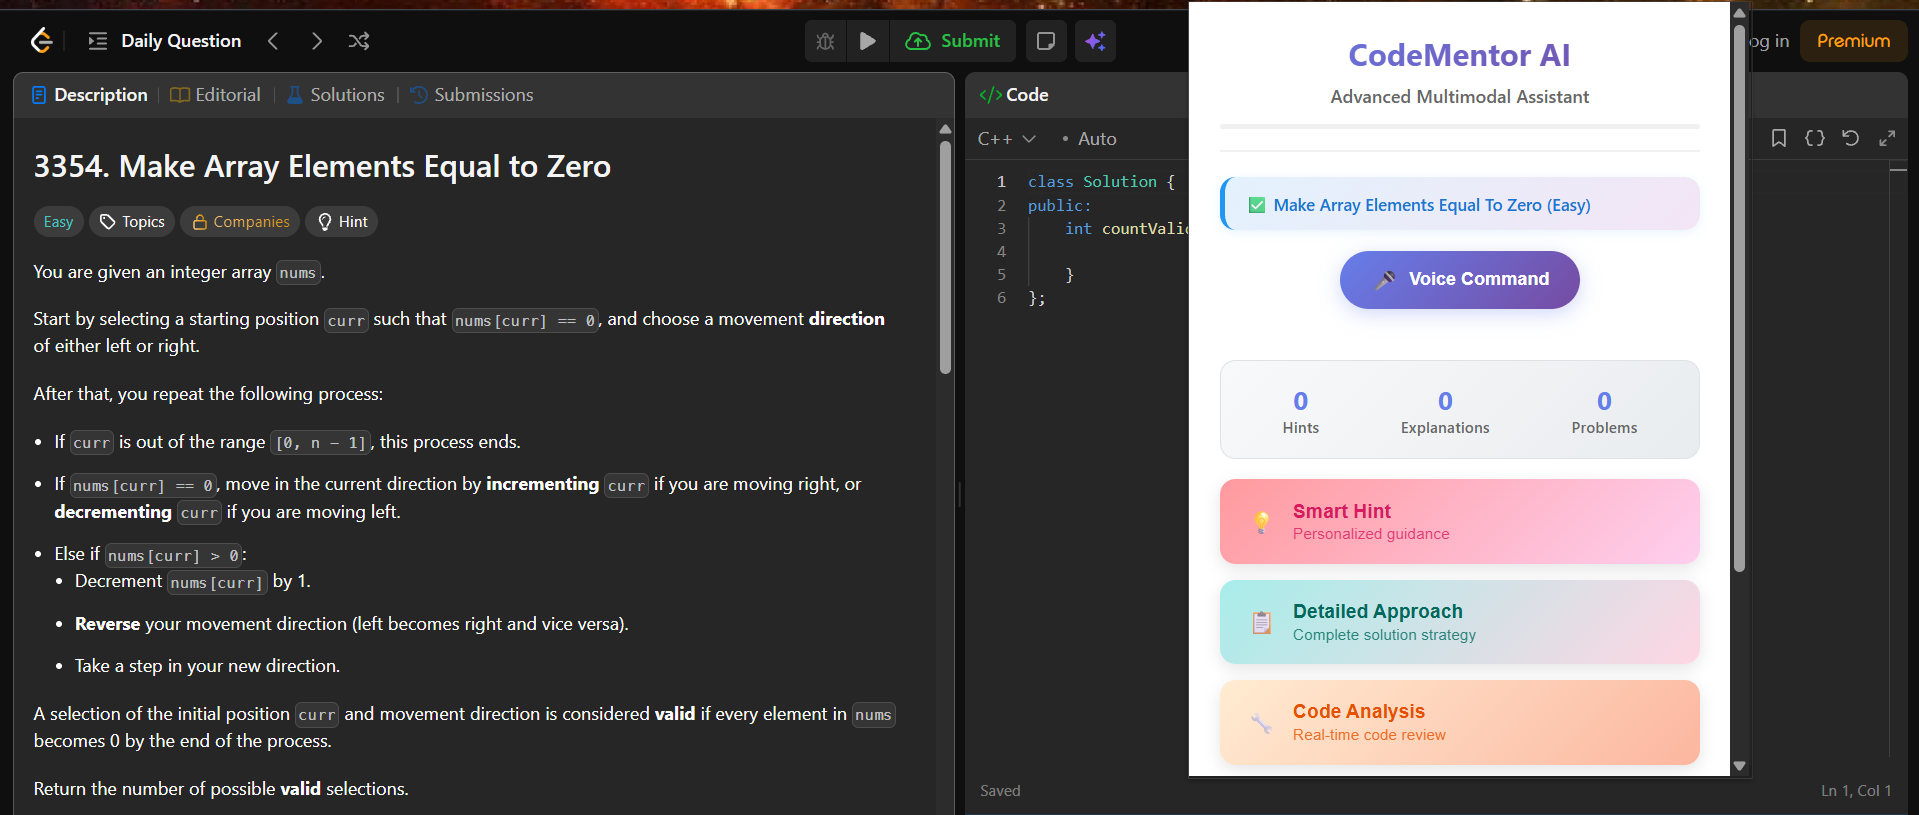Switch to the Submissions tab

[472, 95]
